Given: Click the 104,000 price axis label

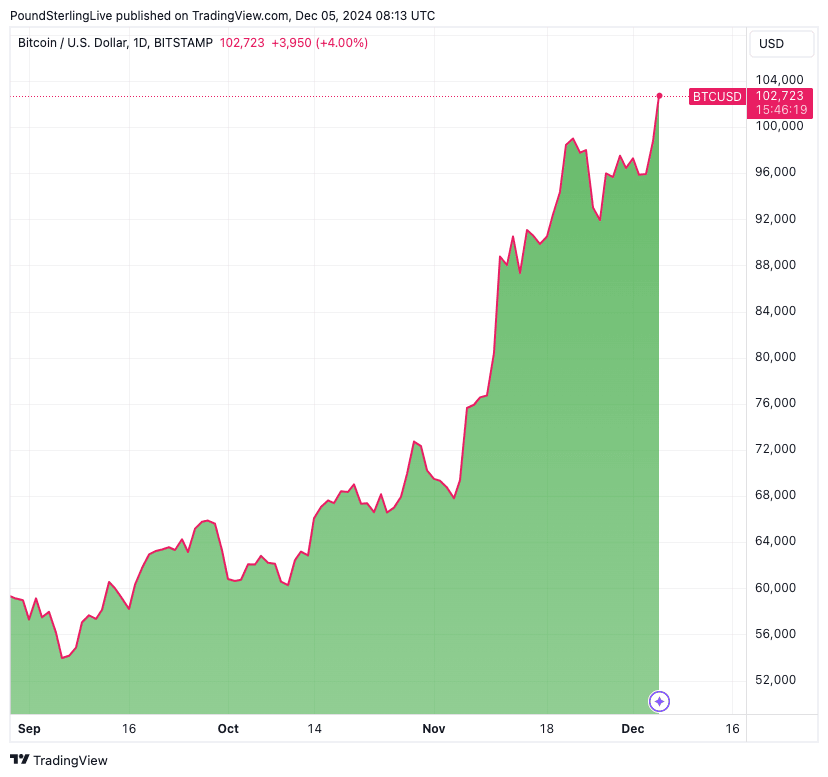Looking at the screenshot, I should tap(779, 80).
